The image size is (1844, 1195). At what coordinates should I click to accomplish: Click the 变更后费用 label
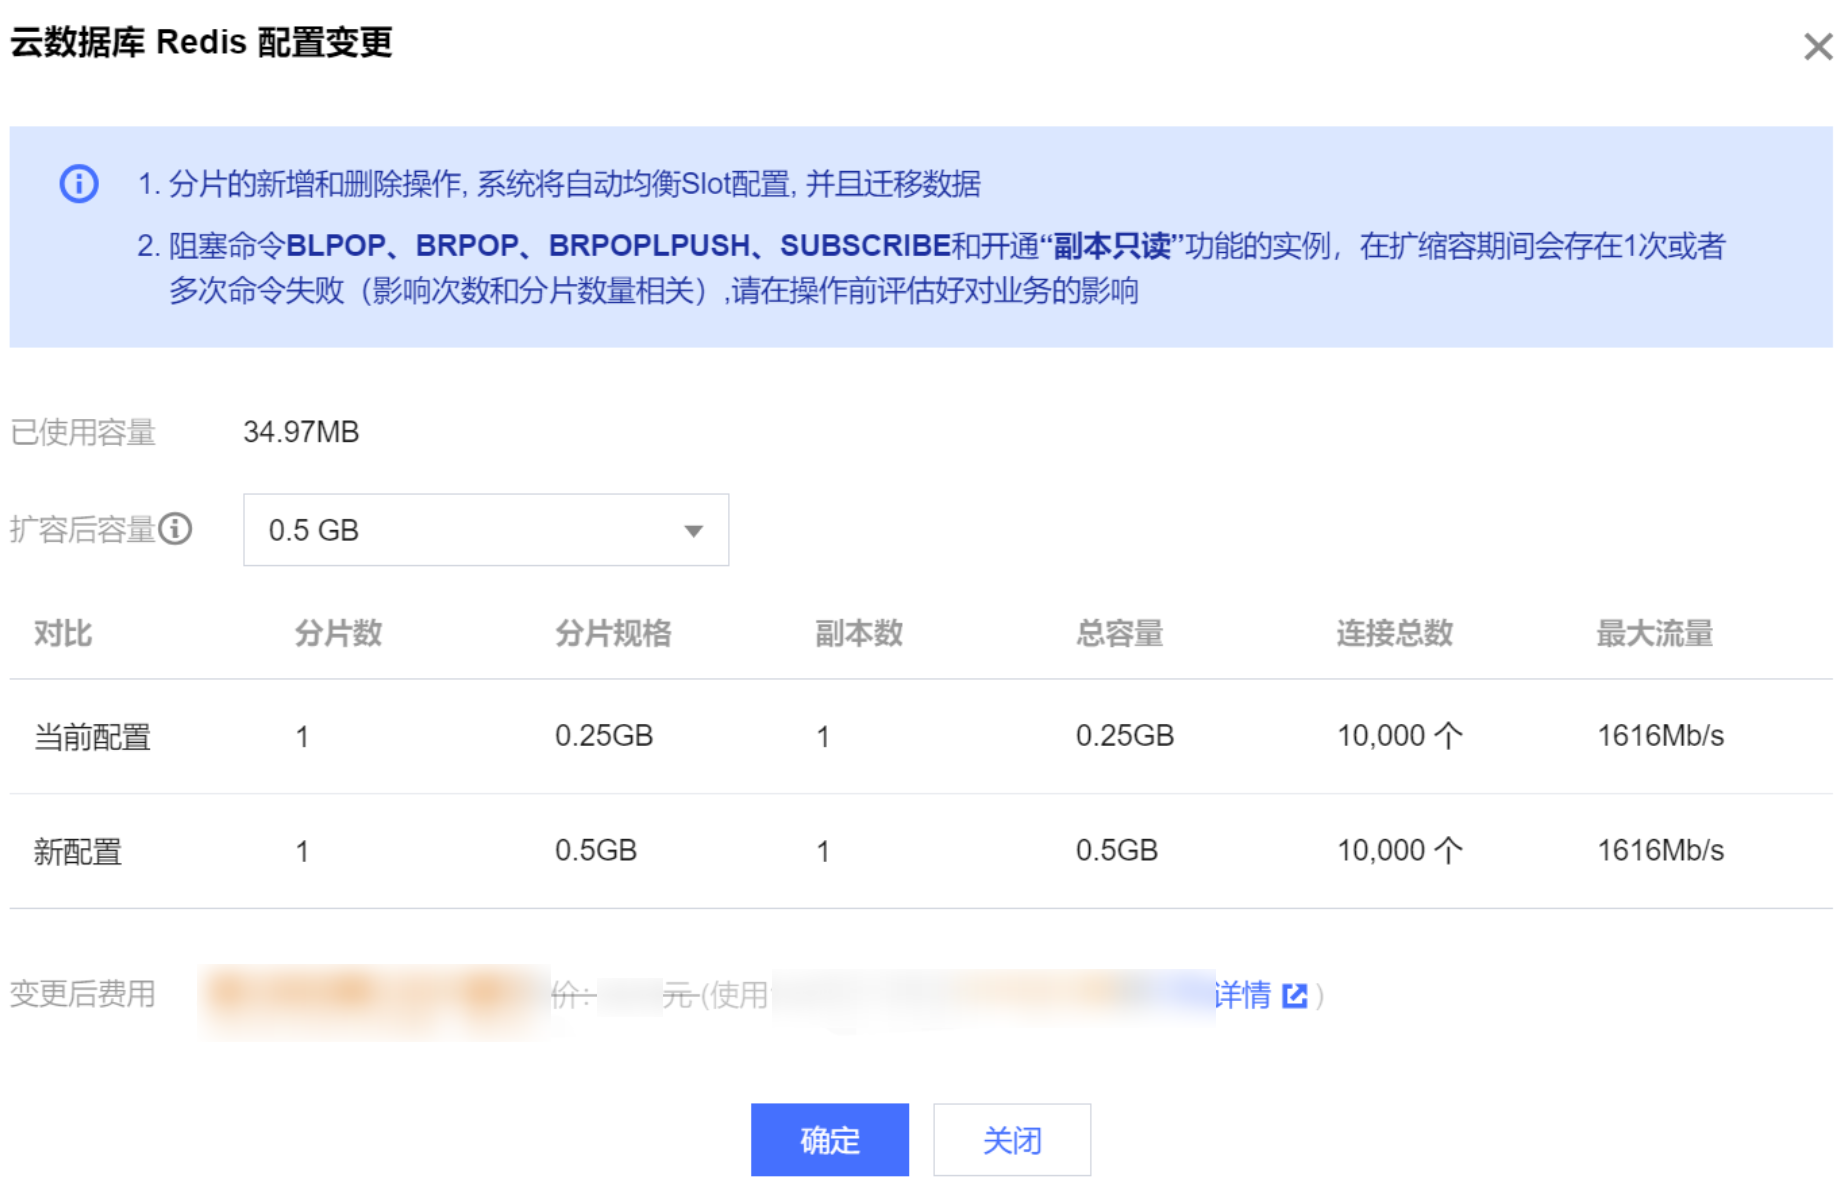pyautogui.click(x=83, y=994)
